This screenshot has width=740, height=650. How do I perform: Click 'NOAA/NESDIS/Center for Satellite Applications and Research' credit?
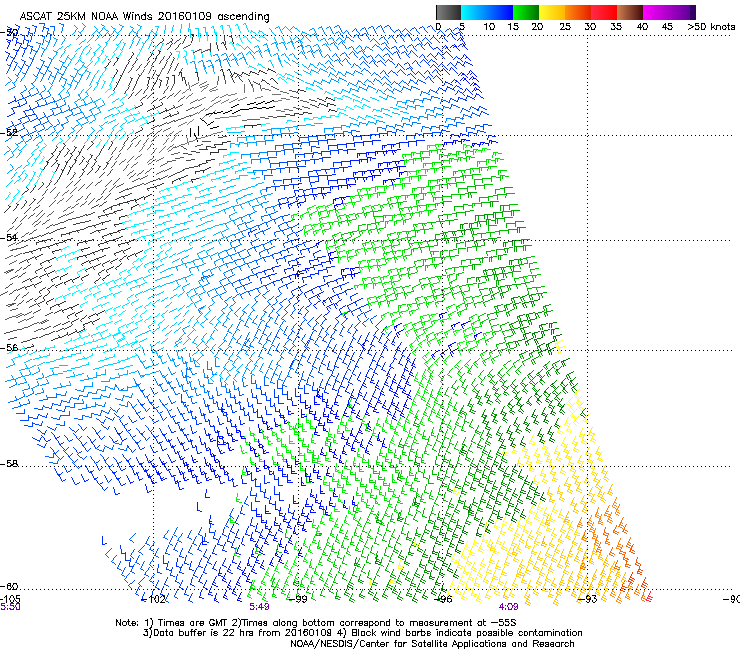point(432,644)
